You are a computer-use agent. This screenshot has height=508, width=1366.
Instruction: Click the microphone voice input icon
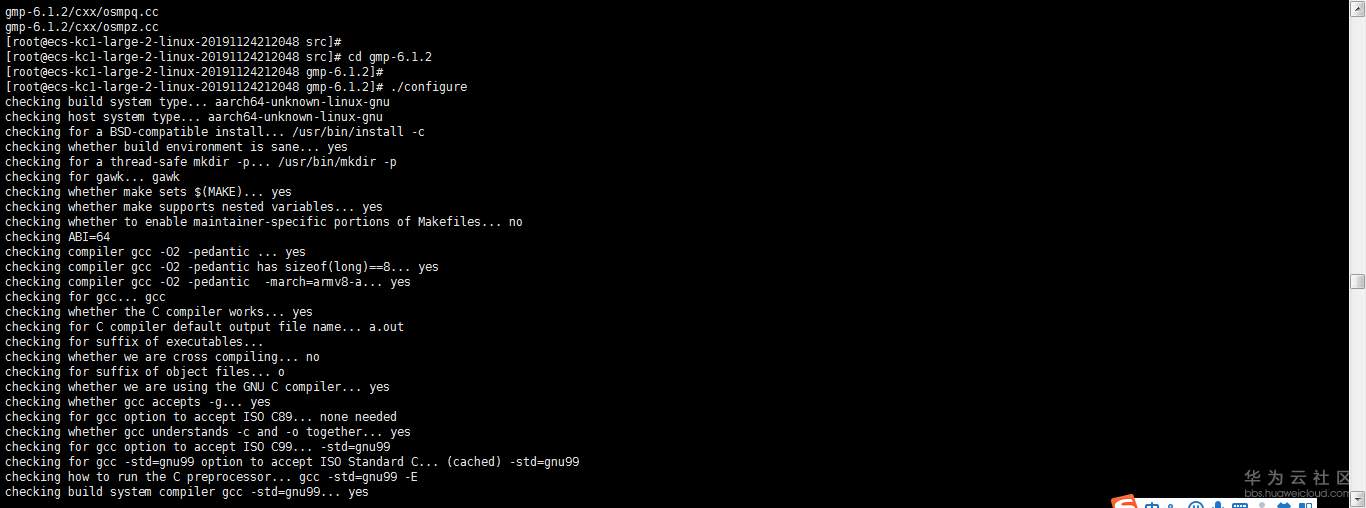[1217, 505]
